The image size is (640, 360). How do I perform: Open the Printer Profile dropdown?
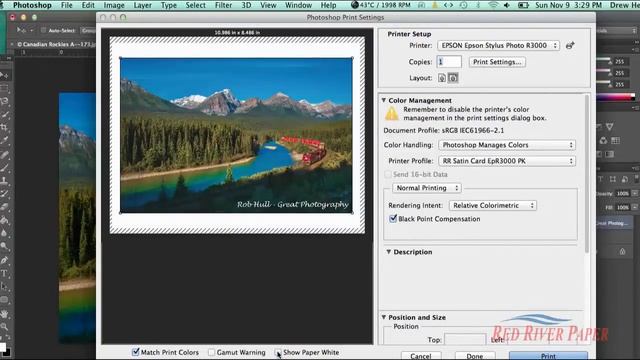pos(507,161)
